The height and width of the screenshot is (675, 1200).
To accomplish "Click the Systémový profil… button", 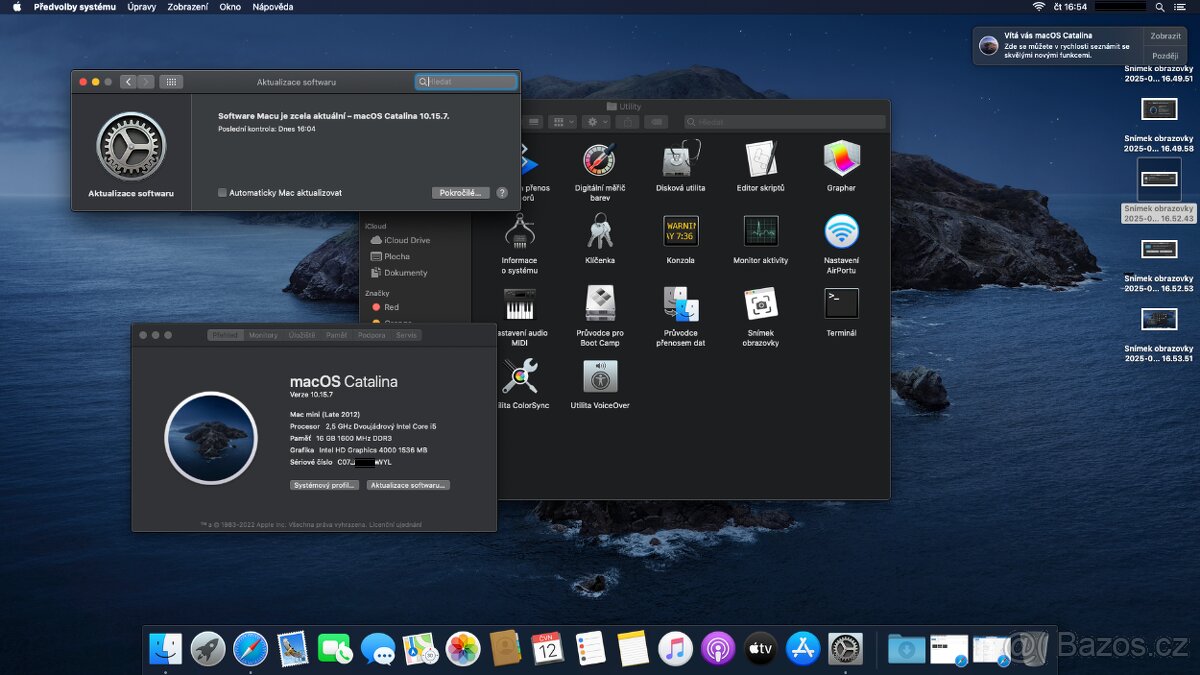I will click(324, 485).
